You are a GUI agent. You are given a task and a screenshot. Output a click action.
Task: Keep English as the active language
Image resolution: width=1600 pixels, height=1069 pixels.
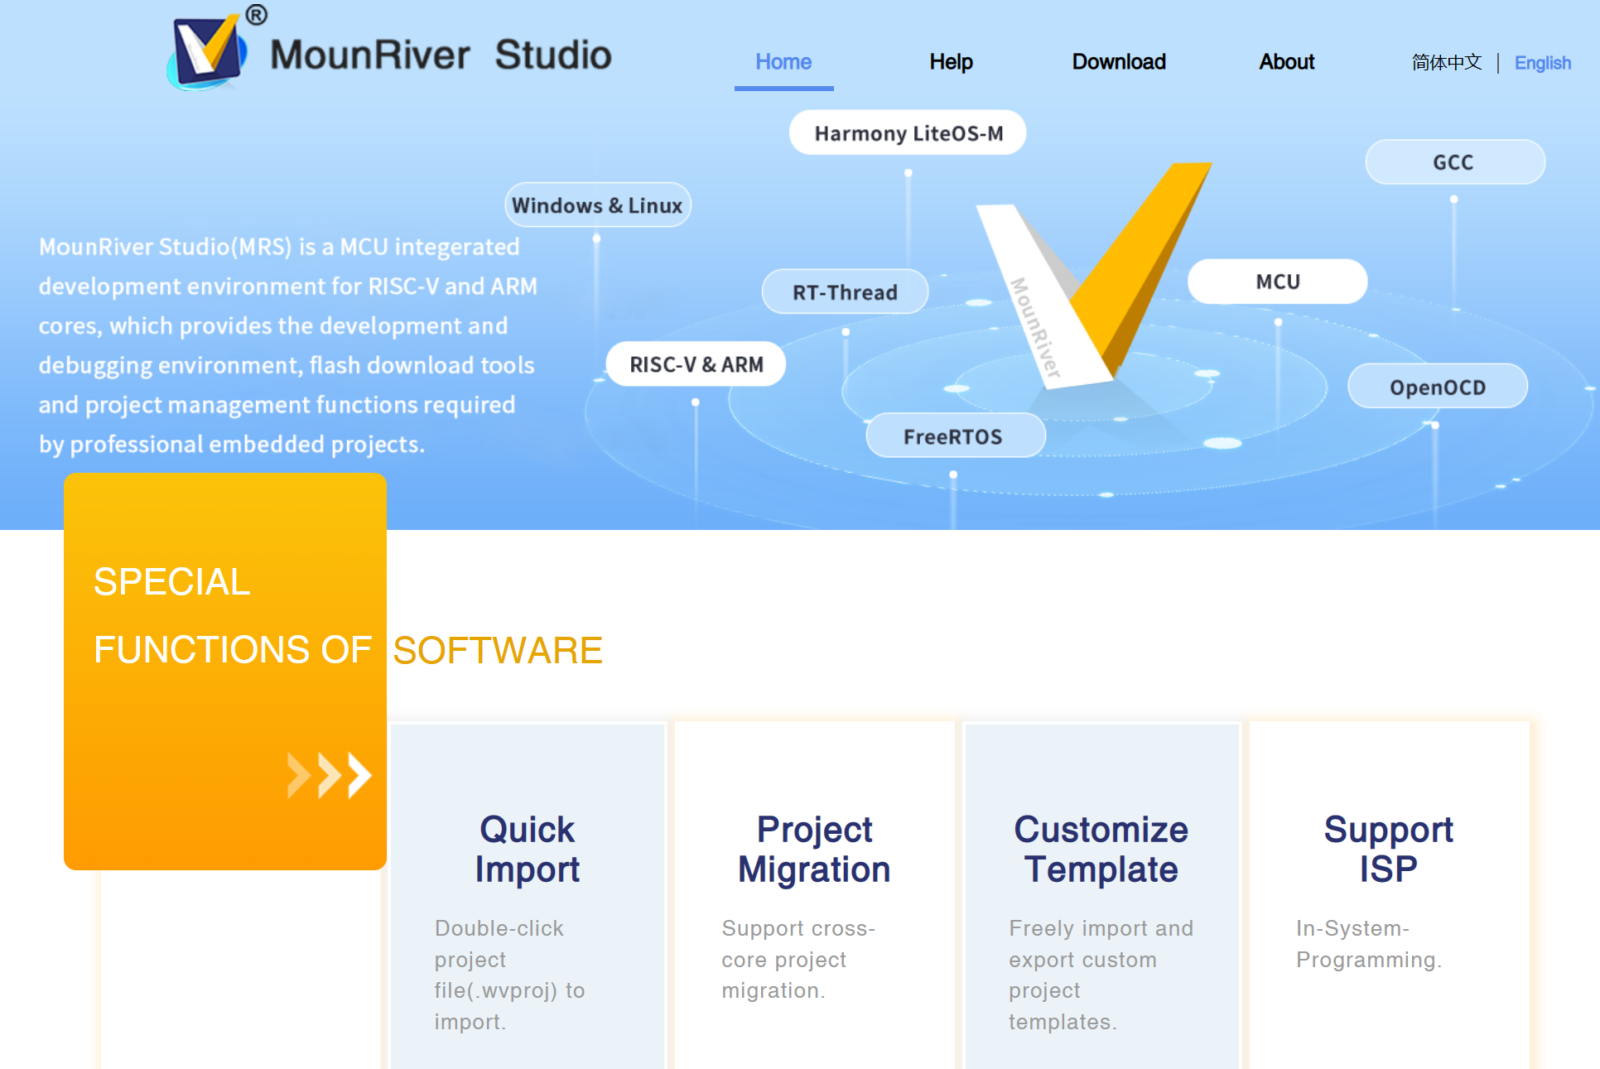[1542, 63]
